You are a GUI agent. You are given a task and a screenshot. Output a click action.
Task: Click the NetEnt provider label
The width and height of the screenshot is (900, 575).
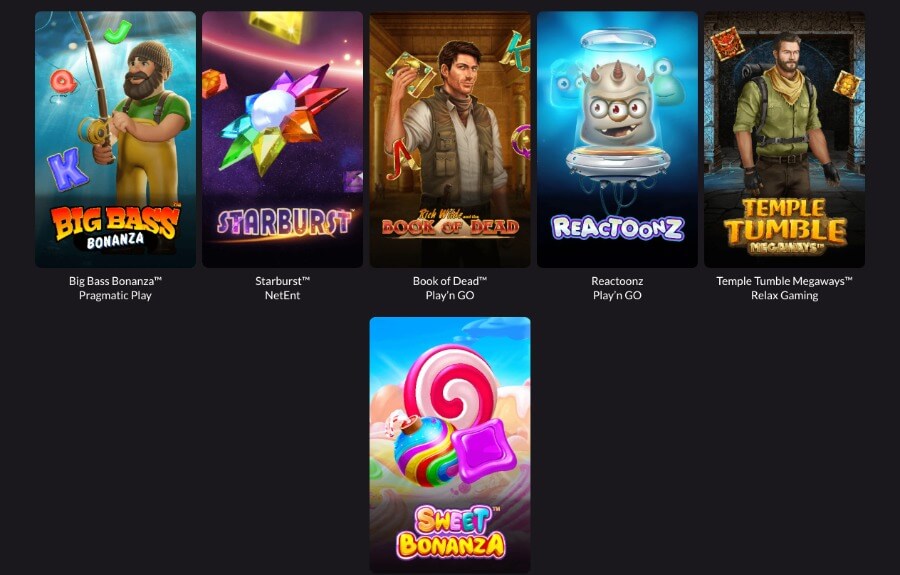(x=282, y=296)
